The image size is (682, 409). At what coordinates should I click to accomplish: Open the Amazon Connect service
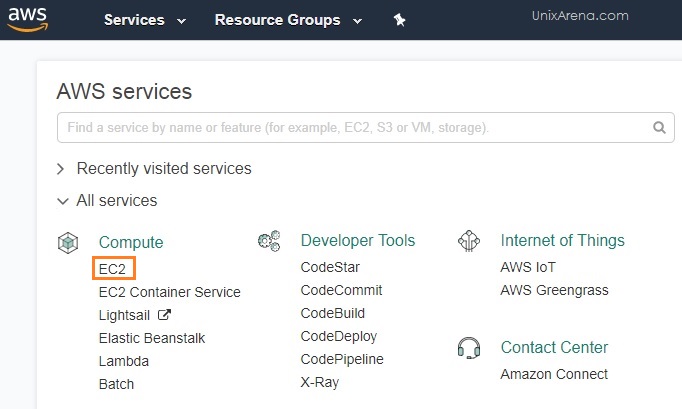(554, 374)
